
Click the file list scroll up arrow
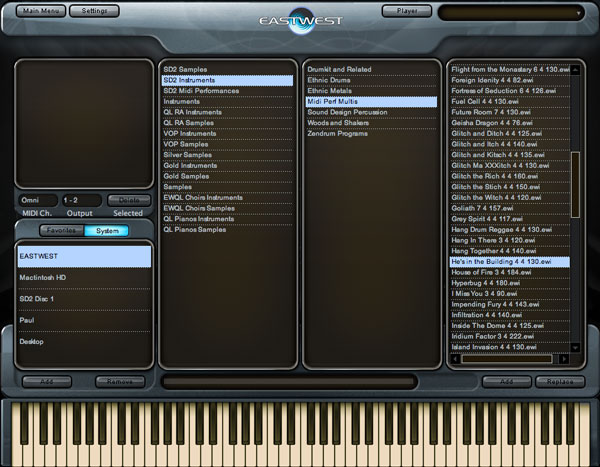click(x=575, y=70)
